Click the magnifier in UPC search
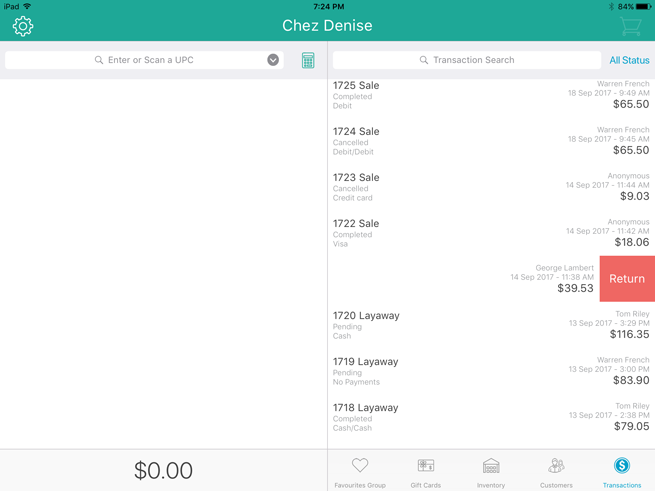 pos(99,60)
